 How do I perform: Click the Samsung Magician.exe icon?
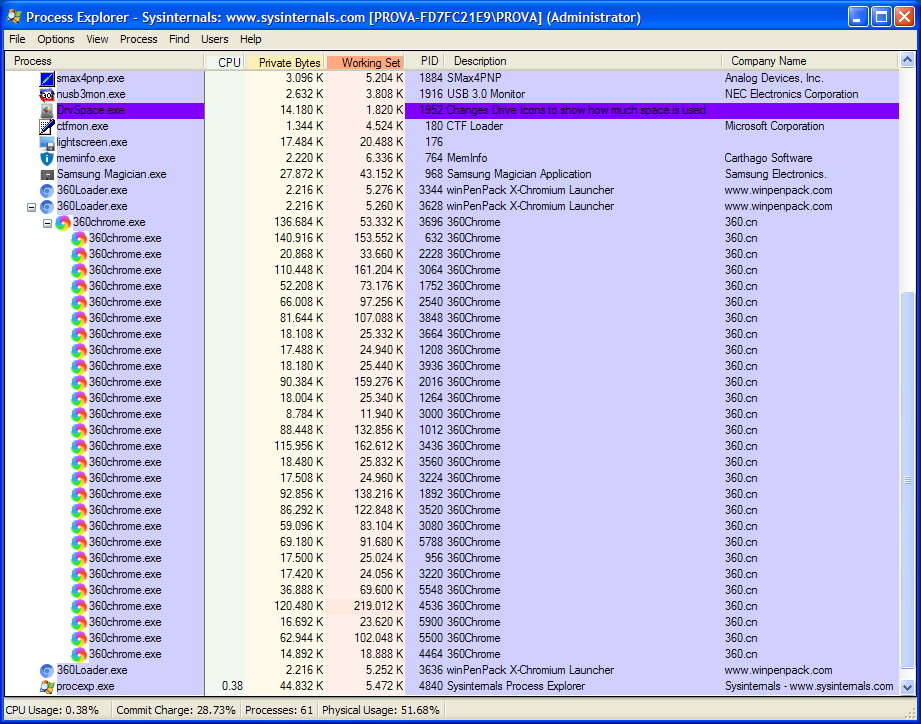(47, 174)
